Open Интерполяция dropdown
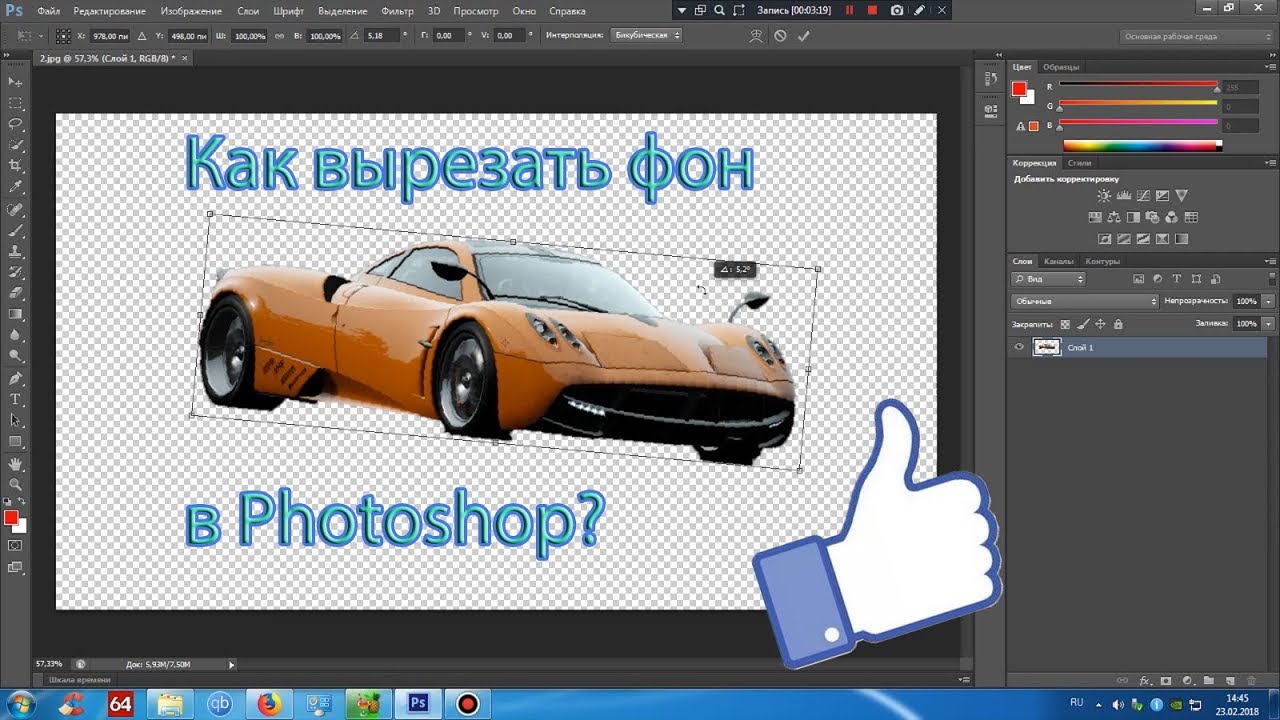The width and height of the screenshot is (1280, 720). point(646,35)
